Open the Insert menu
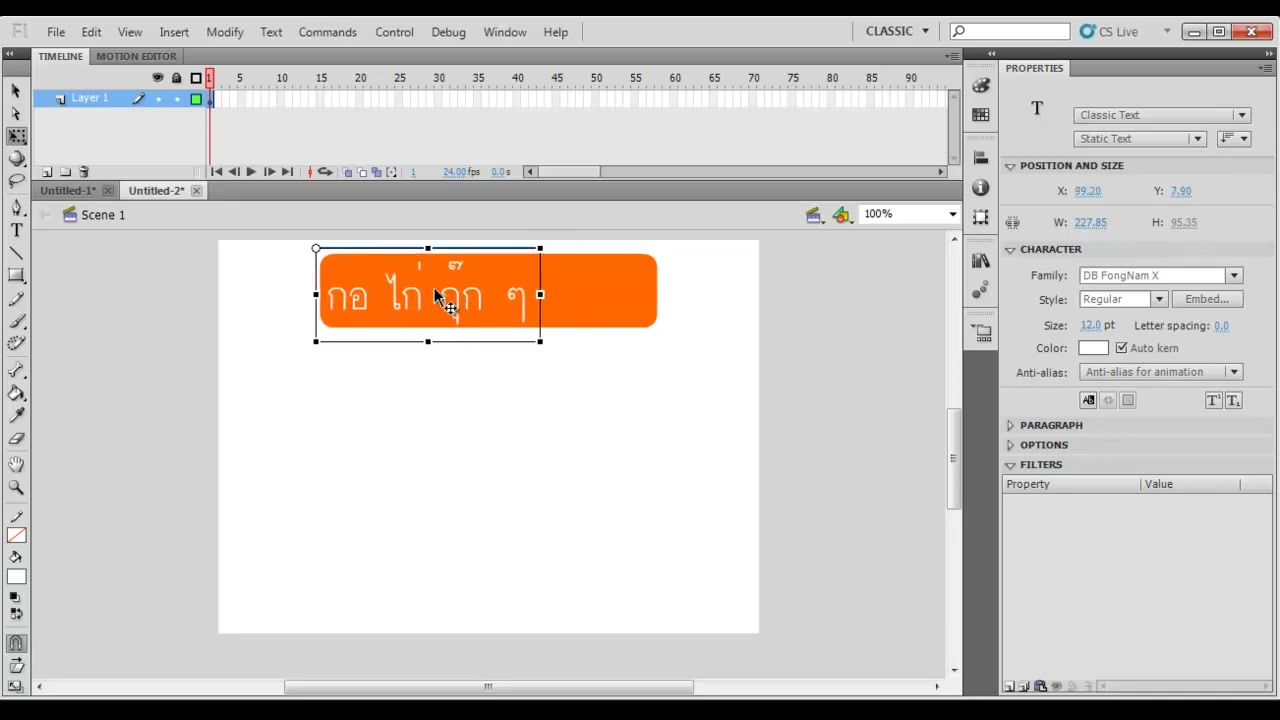The image size is (1280, 720). pos(174,32)
